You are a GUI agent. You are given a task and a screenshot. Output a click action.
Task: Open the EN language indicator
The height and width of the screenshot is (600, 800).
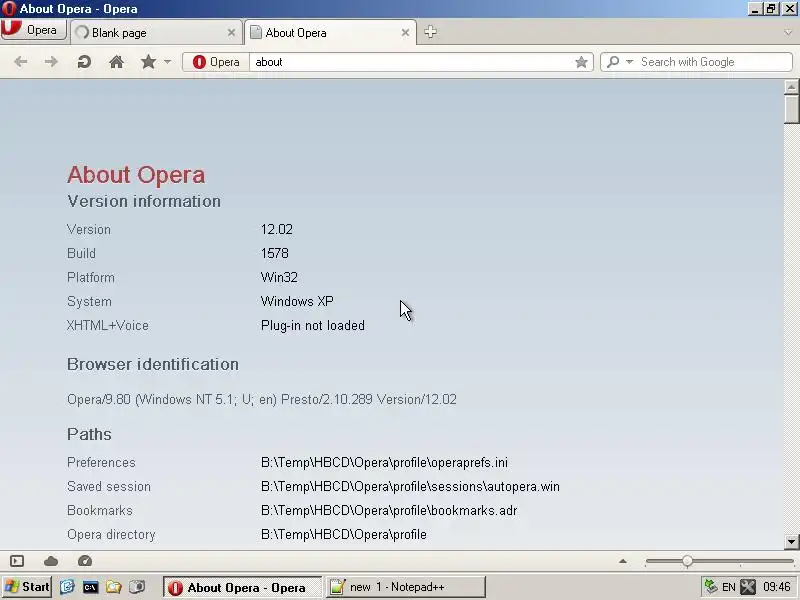(x=729, y=587)
